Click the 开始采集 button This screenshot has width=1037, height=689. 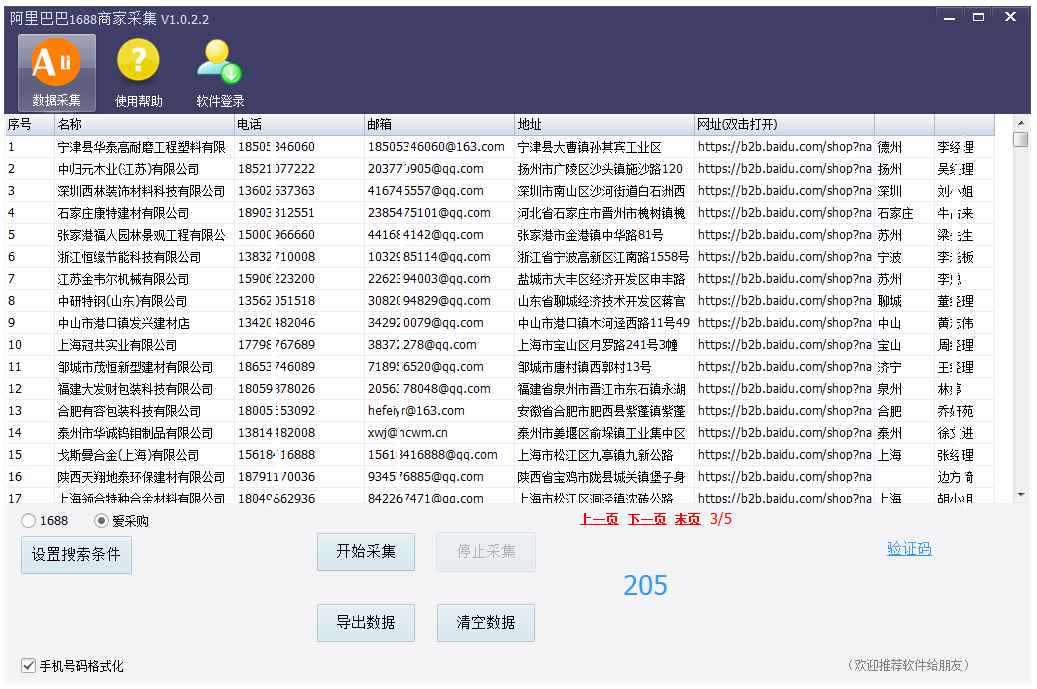click(x=366, y=551)
